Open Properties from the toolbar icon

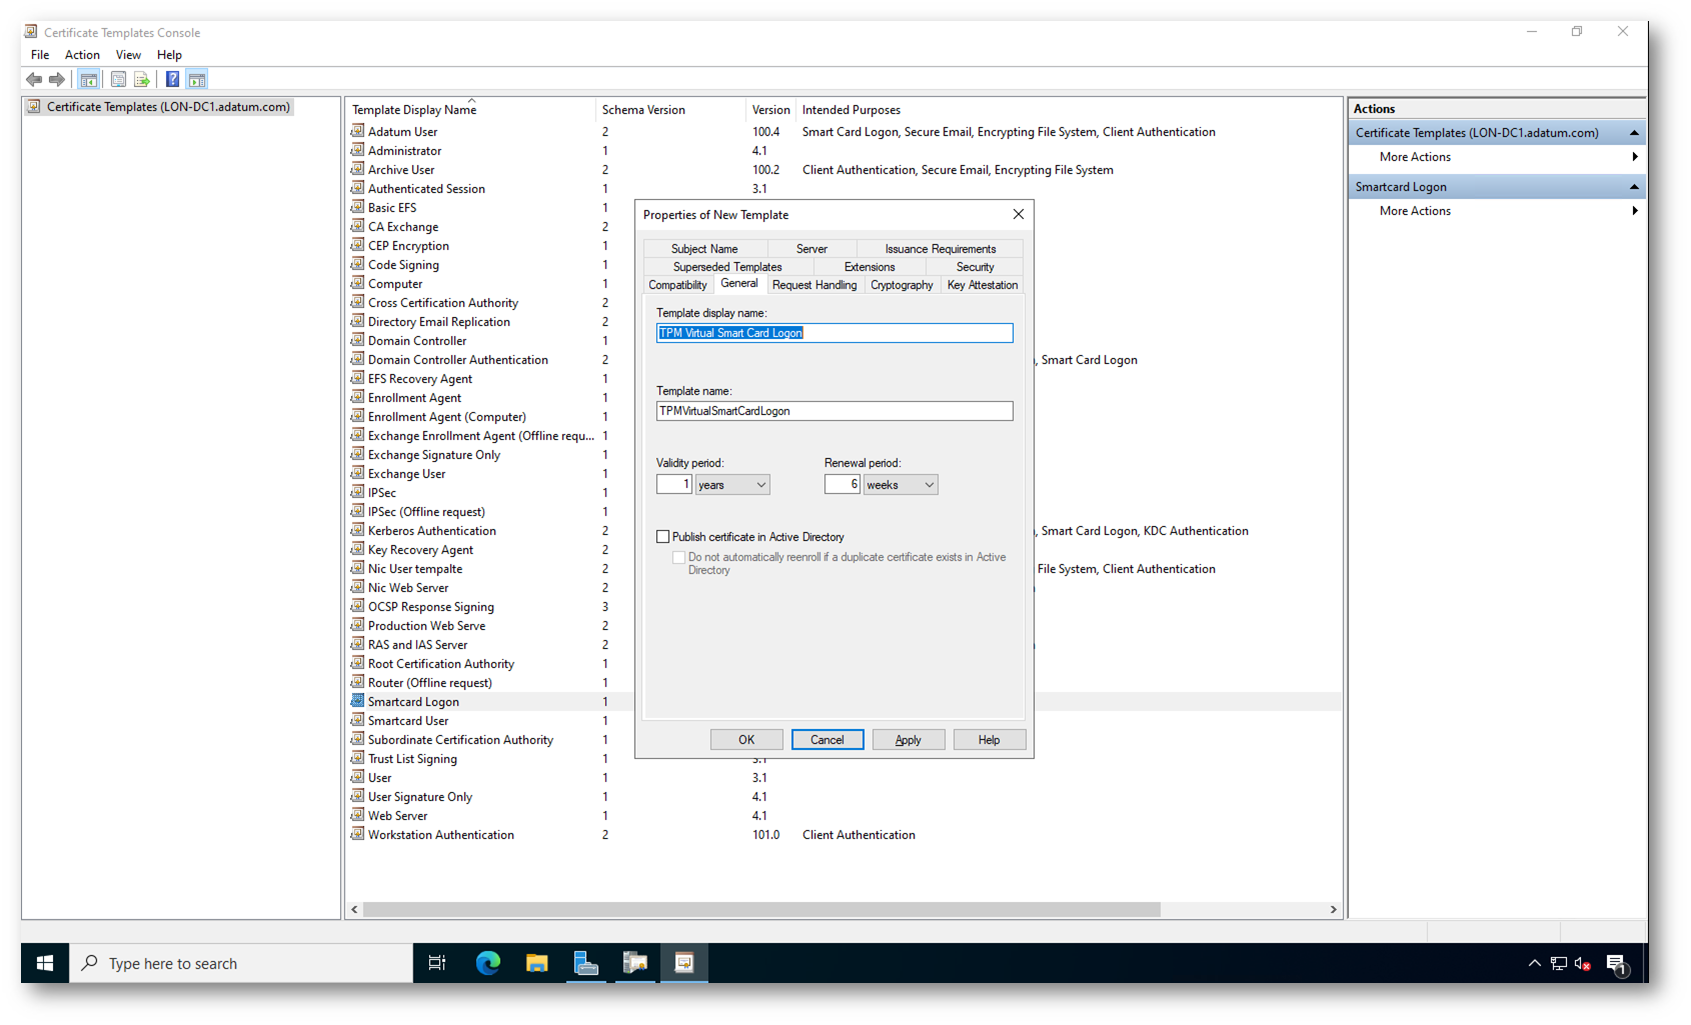tap(118, 80)
